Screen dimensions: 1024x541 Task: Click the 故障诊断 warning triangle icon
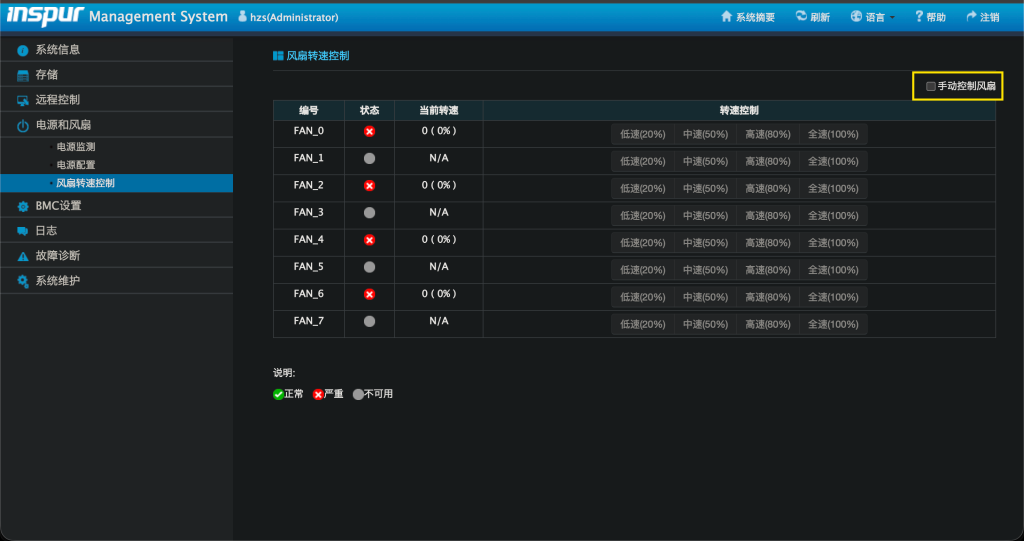(23, 256)
